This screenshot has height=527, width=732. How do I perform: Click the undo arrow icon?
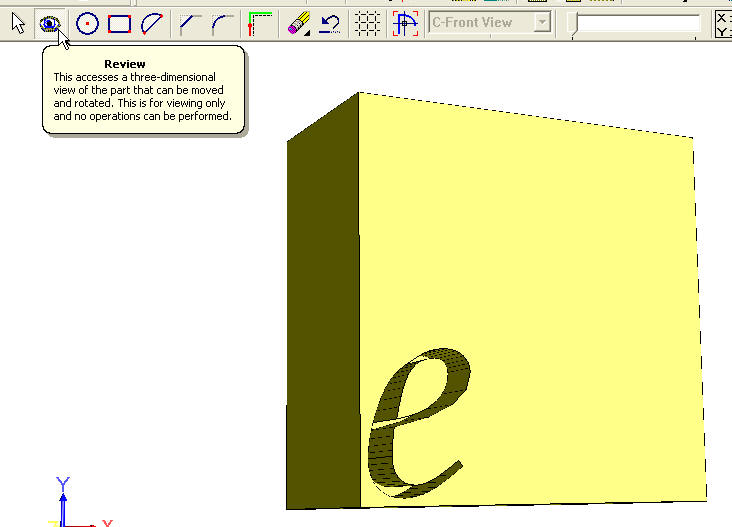coord(330,24)
